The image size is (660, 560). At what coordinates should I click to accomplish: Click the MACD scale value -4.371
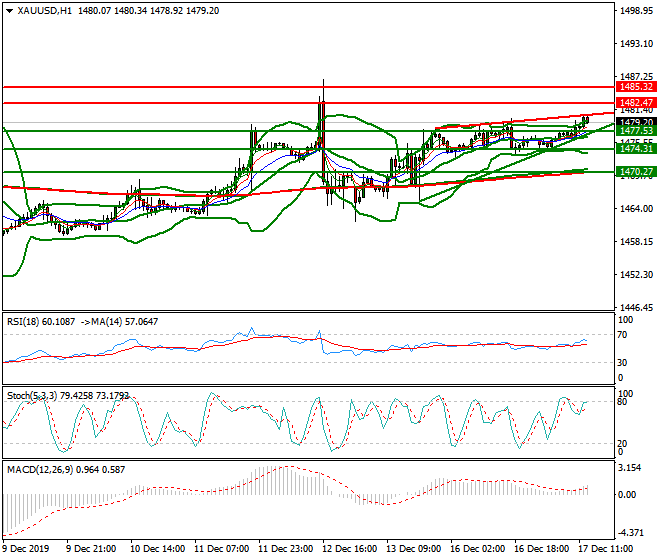pos(630,533)
